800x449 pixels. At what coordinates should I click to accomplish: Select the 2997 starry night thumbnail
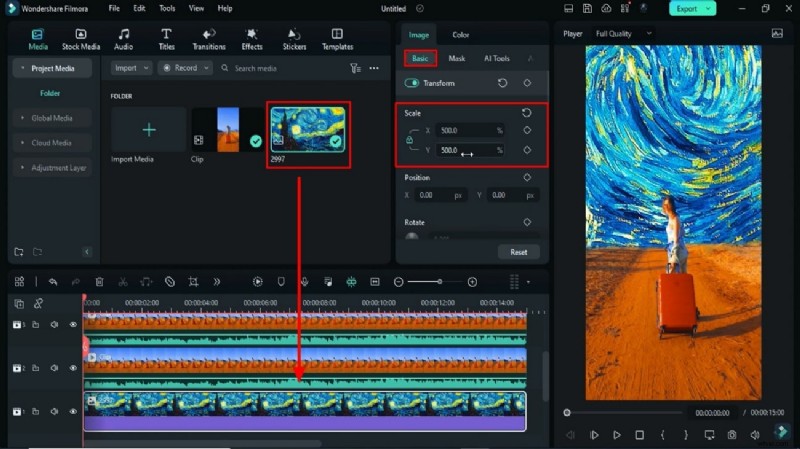point(308,130)
